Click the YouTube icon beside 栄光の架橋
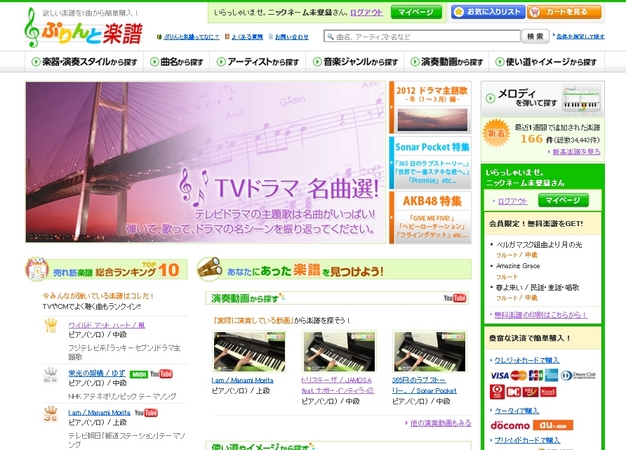This screenshot has width=626, height=450. pos(160,374)
